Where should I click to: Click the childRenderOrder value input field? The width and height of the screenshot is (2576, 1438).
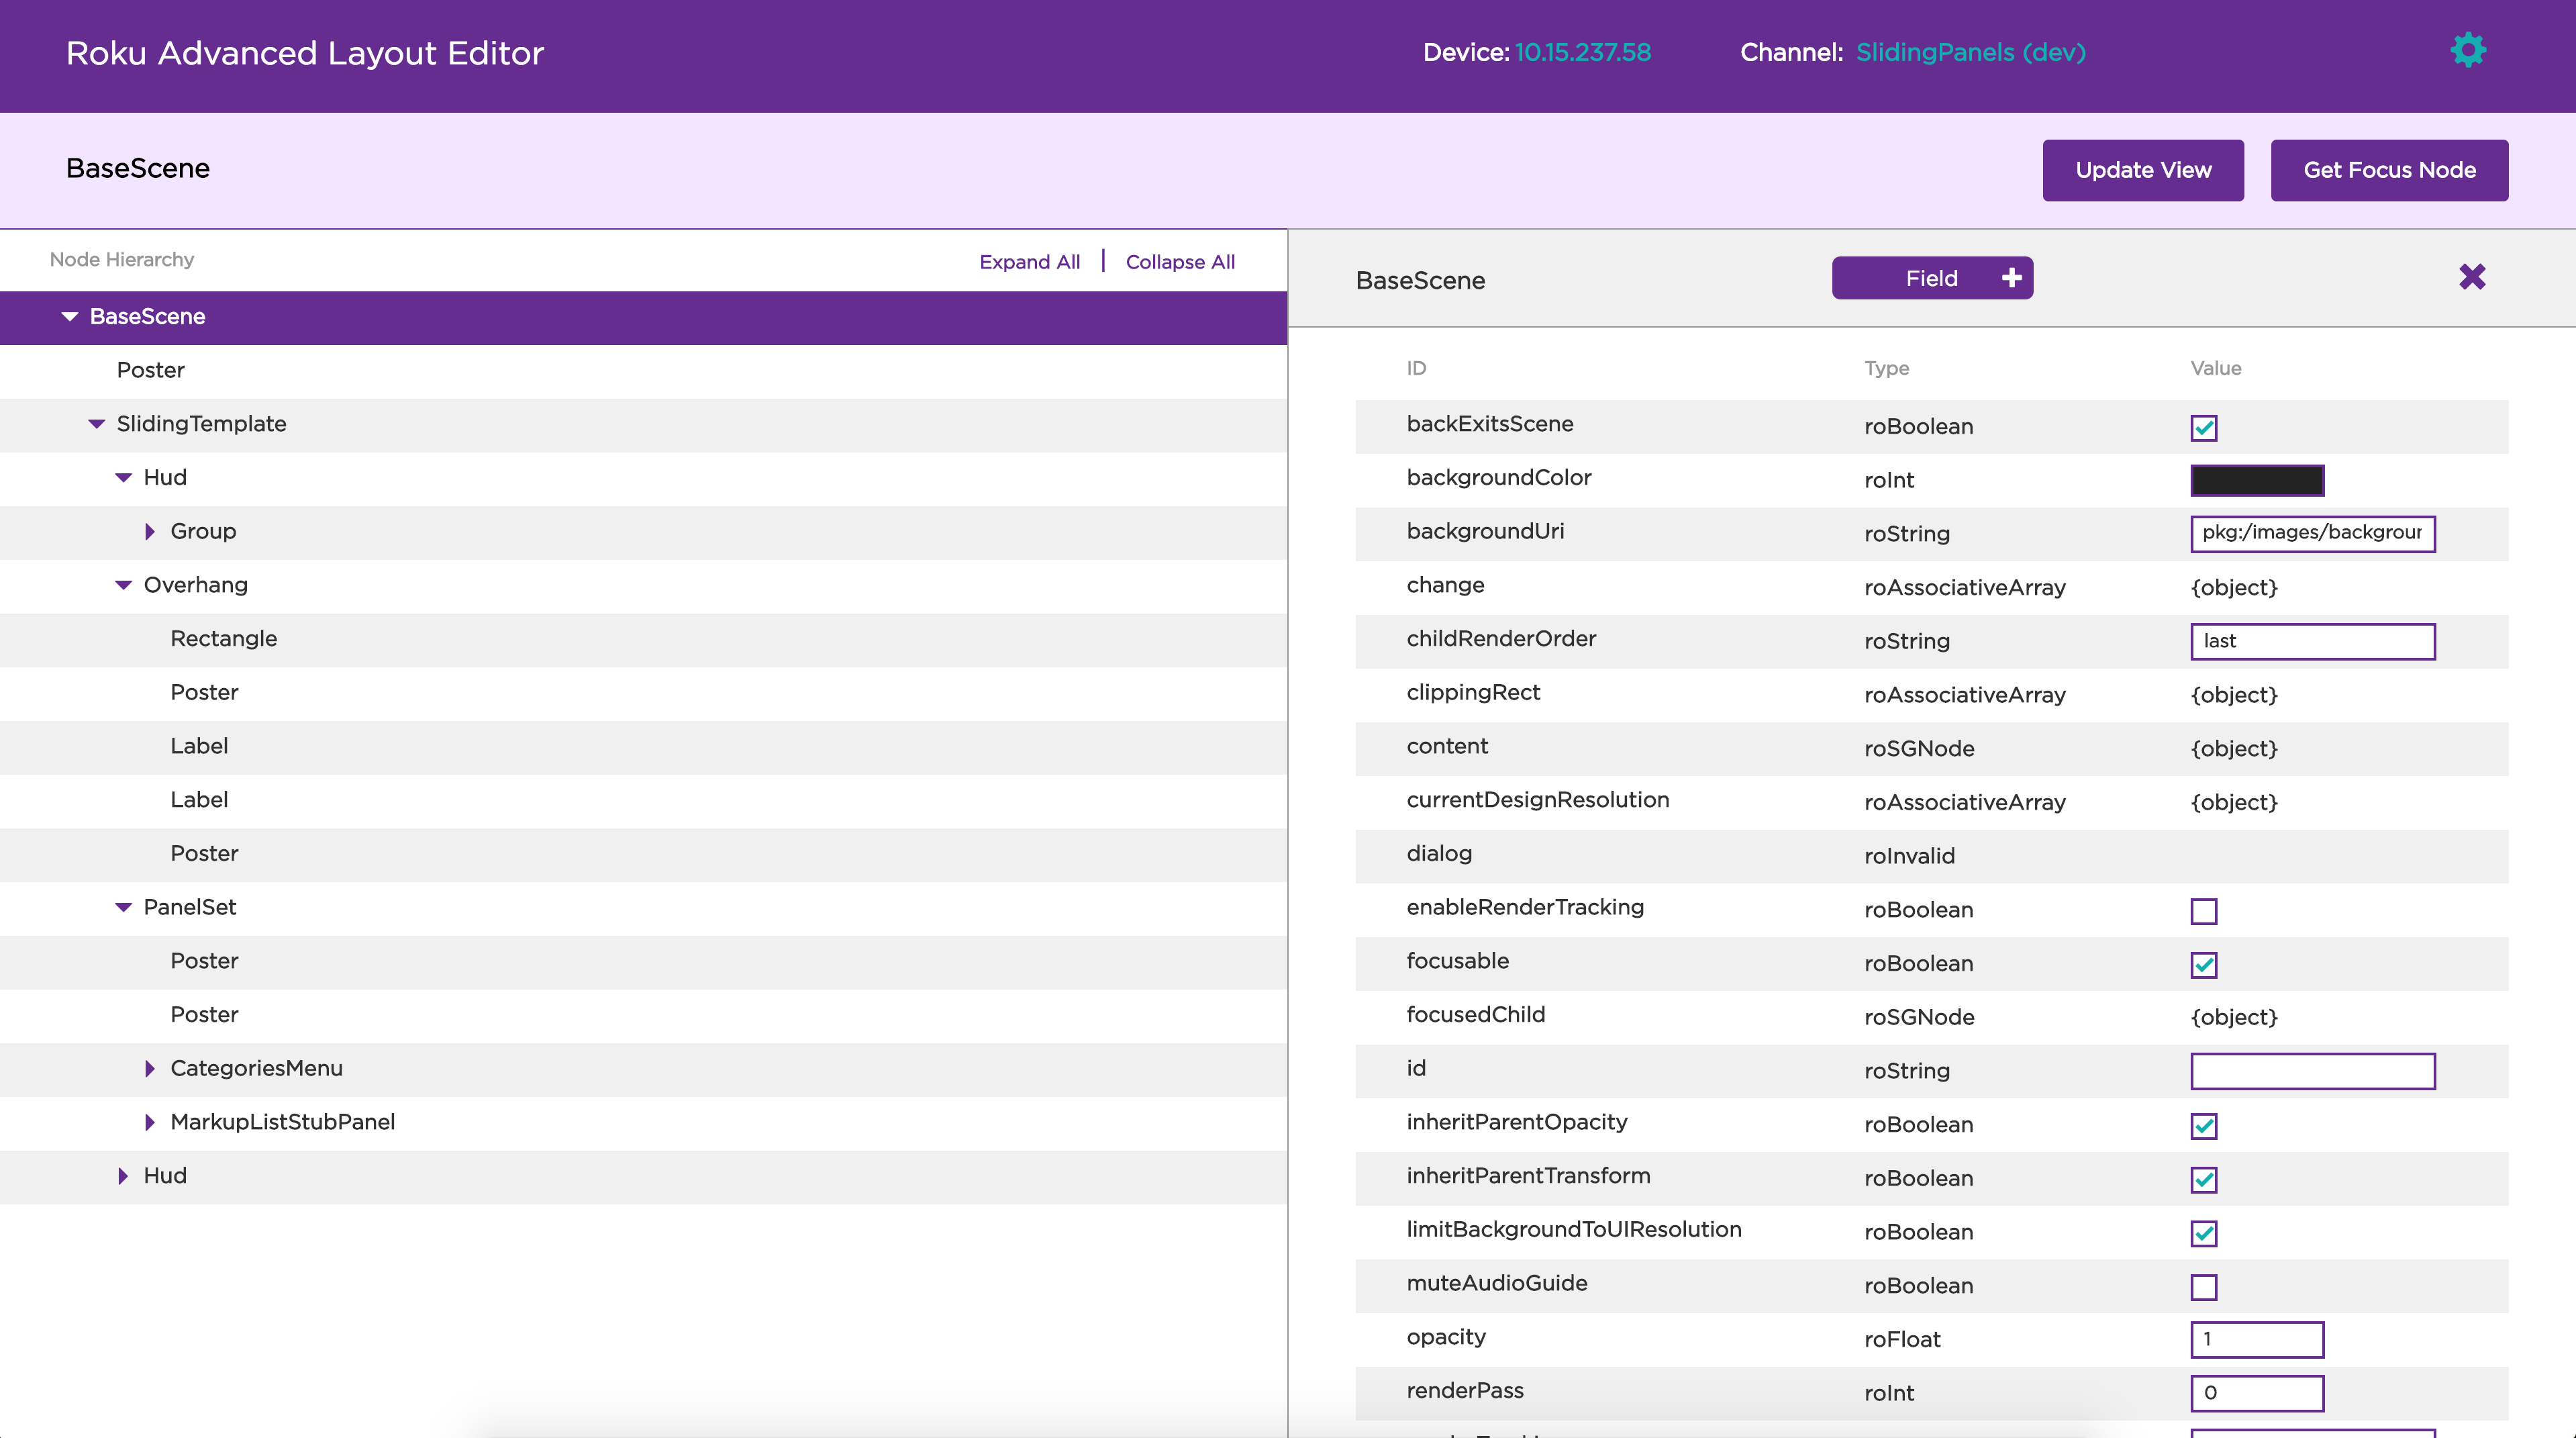click(x=2311, y=642)
